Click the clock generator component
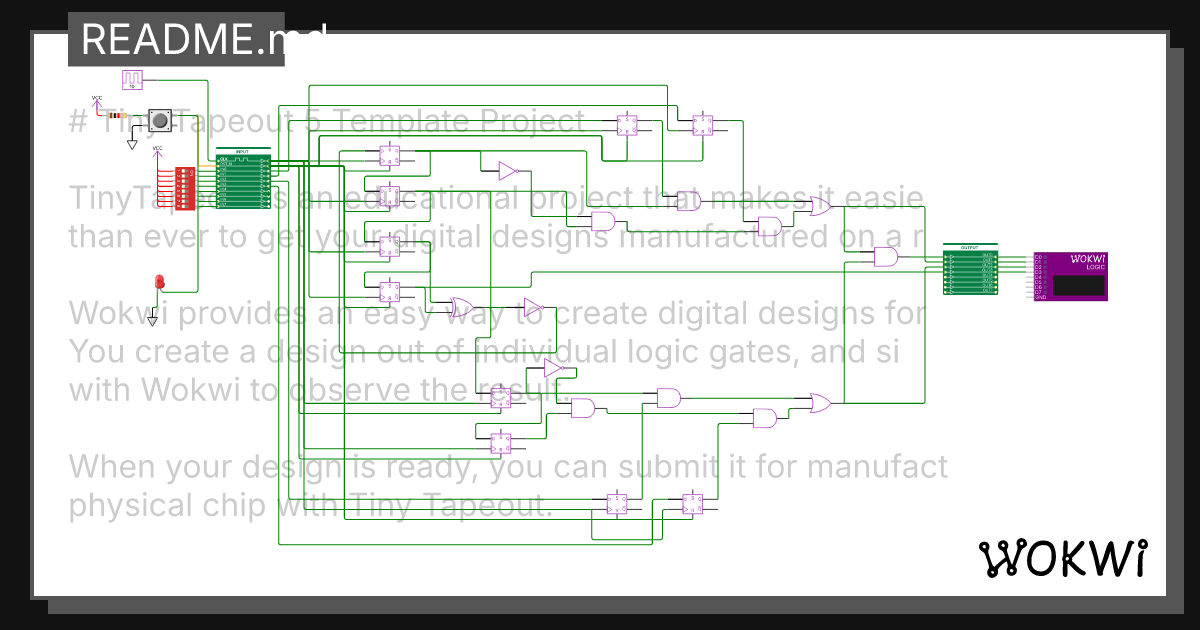 133,79
